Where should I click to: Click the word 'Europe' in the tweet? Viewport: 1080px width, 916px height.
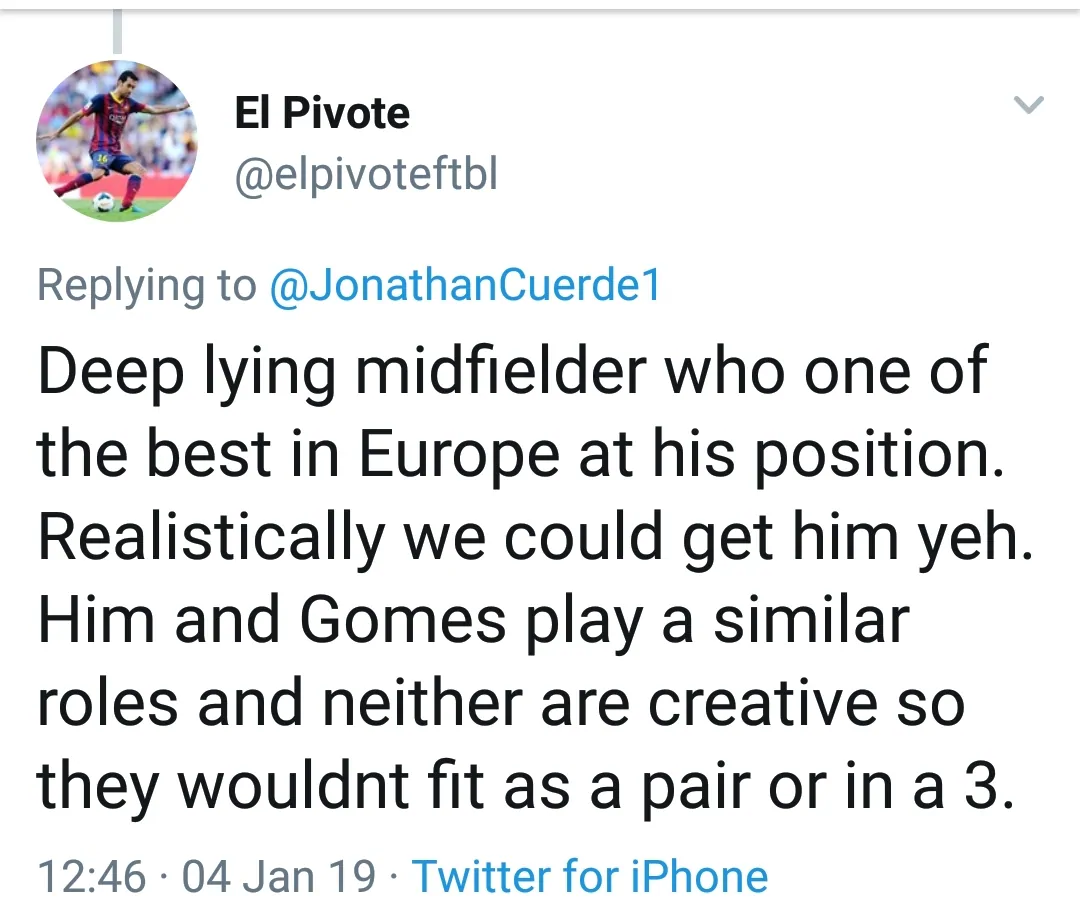(459, 454)
